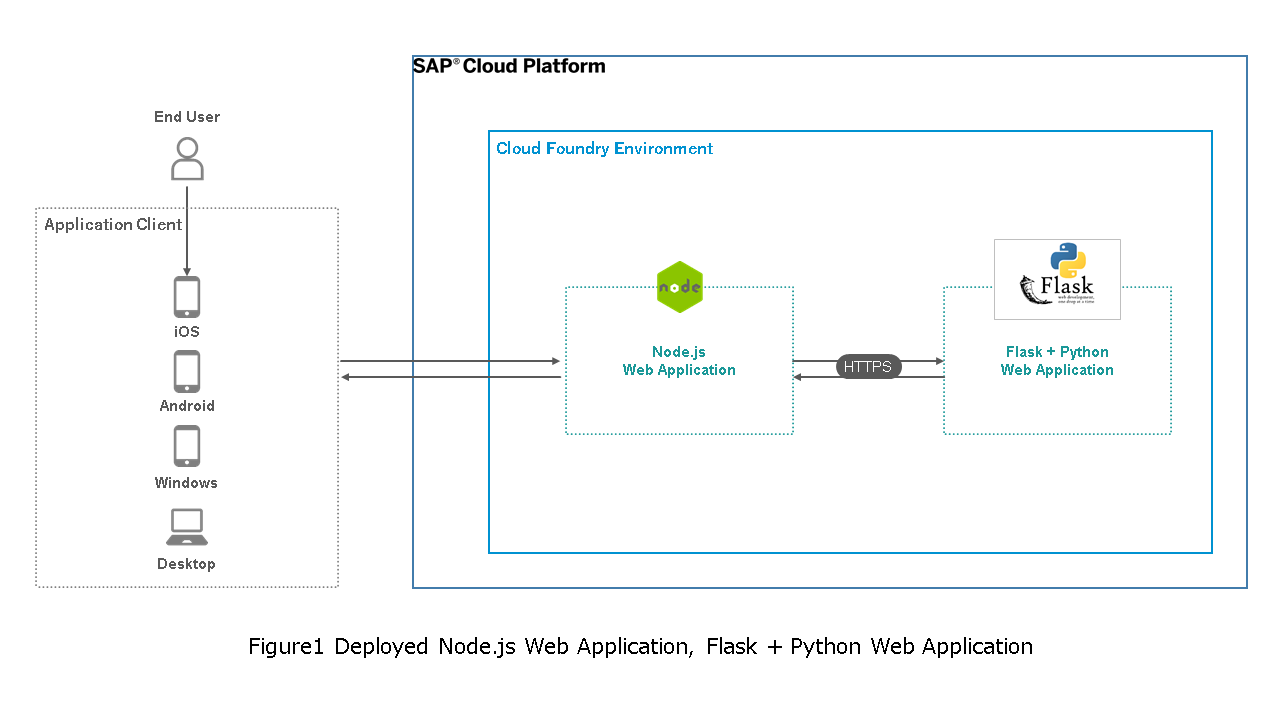The image size is (1280, 720).
Task: Click the arrow from End User to iOS
Action: pos(187,230)
